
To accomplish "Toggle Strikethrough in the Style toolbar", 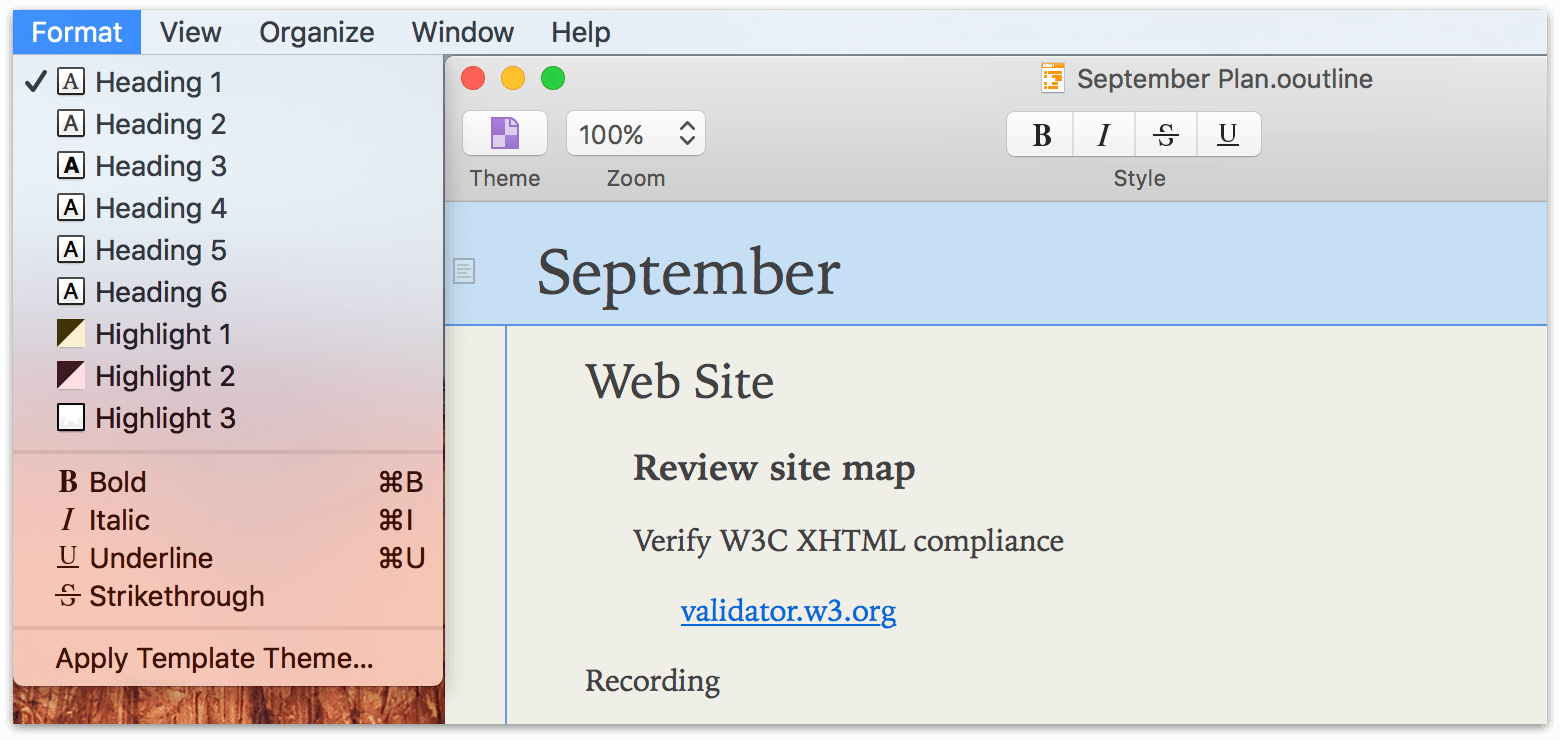I will coord(1166,134).
